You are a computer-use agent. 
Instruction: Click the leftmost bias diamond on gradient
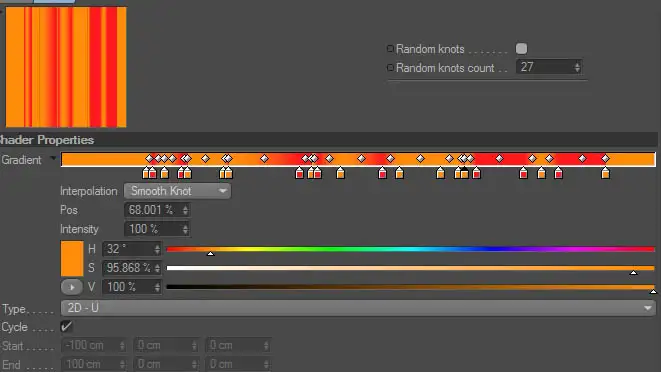(x=149, y=159)
